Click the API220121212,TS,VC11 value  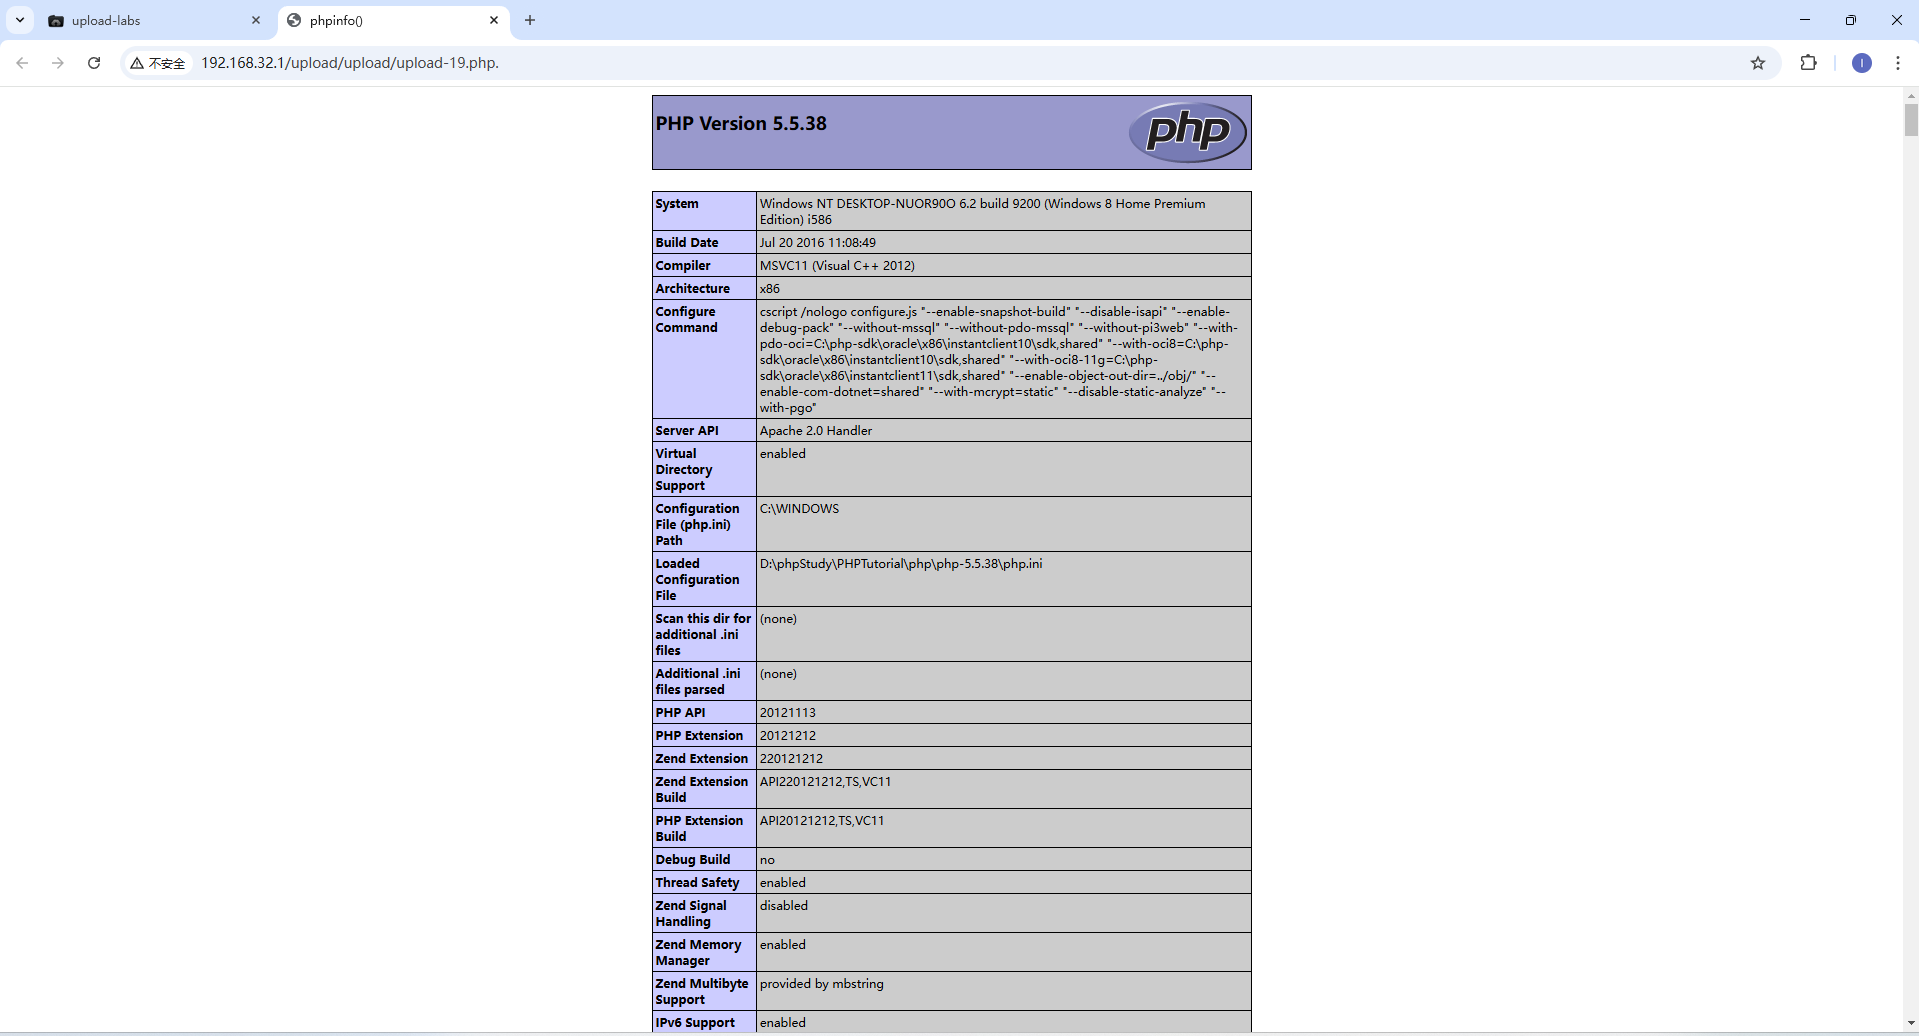point(825,782)
